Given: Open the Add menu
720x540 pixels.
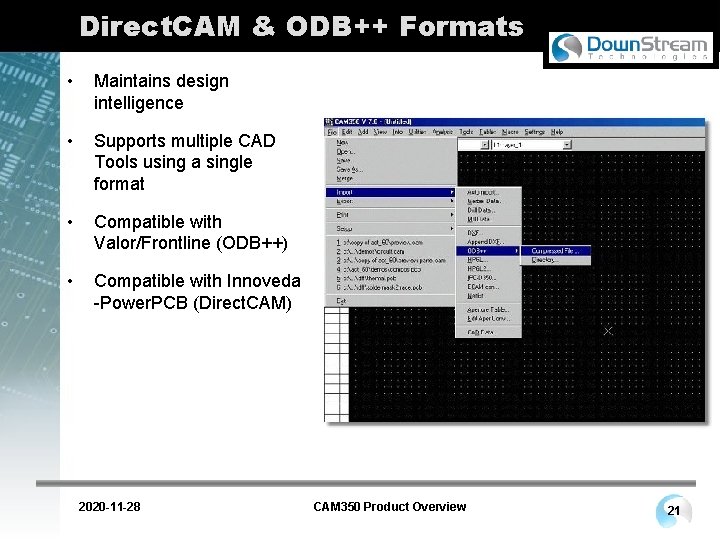Looking at the screenshot, I should (363, 132).
